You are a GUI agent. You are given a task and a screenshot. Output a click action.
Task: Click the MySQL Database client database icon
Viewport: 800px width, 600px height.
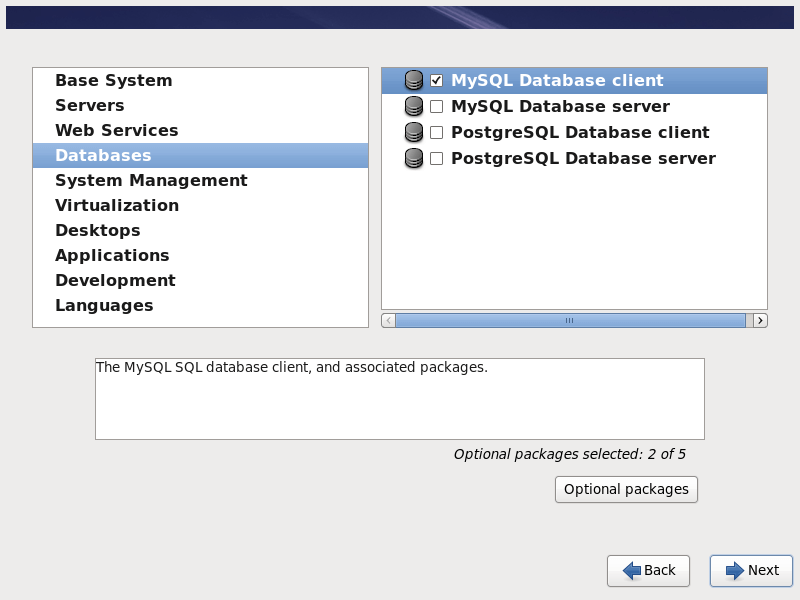click(x=414, y=81)
